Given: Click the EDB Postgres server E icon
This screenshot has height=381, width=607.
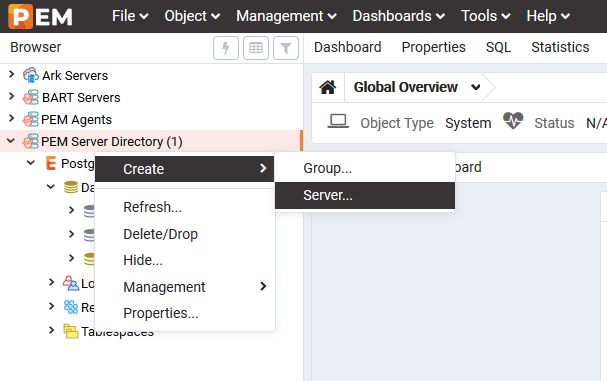Looking at the screenshot, I should point(51,163).
